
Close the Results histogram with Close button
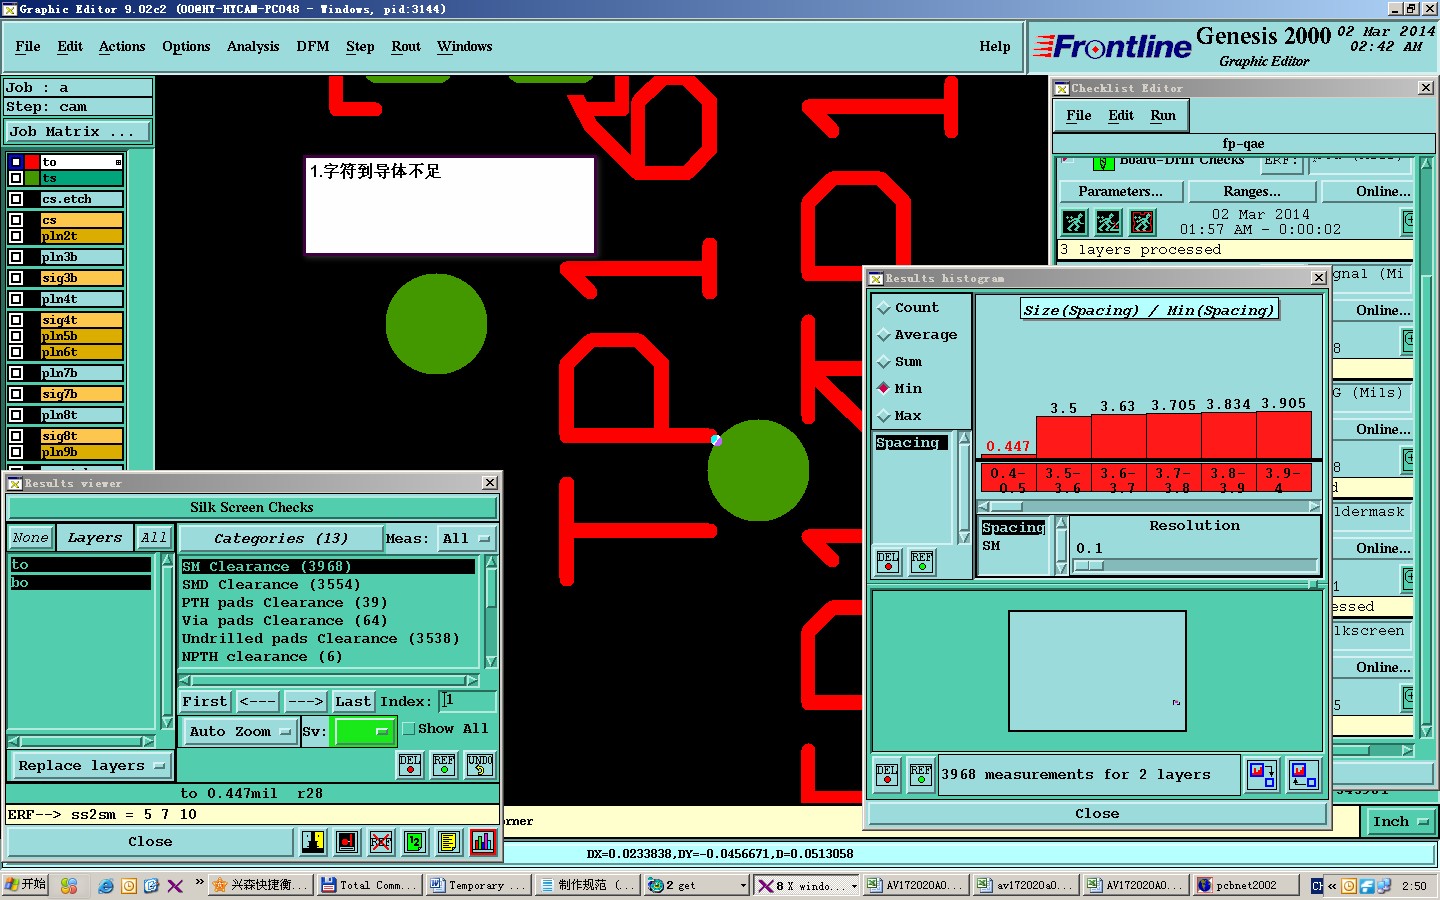click(x=1097, y=814)
